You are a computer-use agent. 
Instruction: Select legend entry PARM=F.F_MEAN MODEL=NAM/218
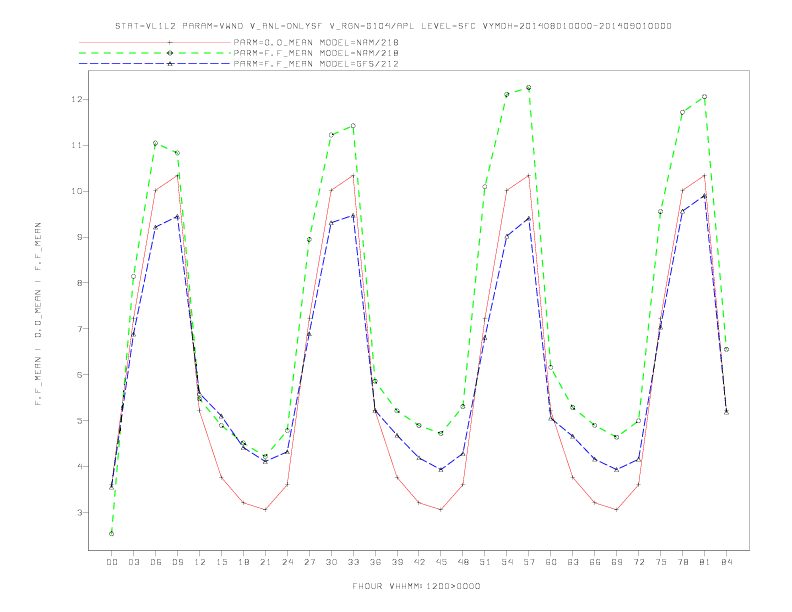(316, 53)
